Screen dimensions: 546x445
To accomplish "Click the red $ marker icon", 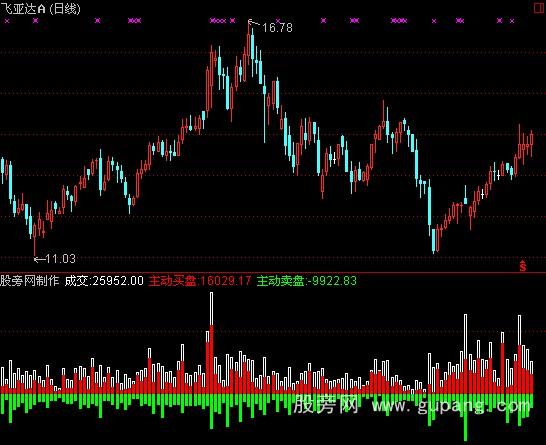I will tap(523, 266).
